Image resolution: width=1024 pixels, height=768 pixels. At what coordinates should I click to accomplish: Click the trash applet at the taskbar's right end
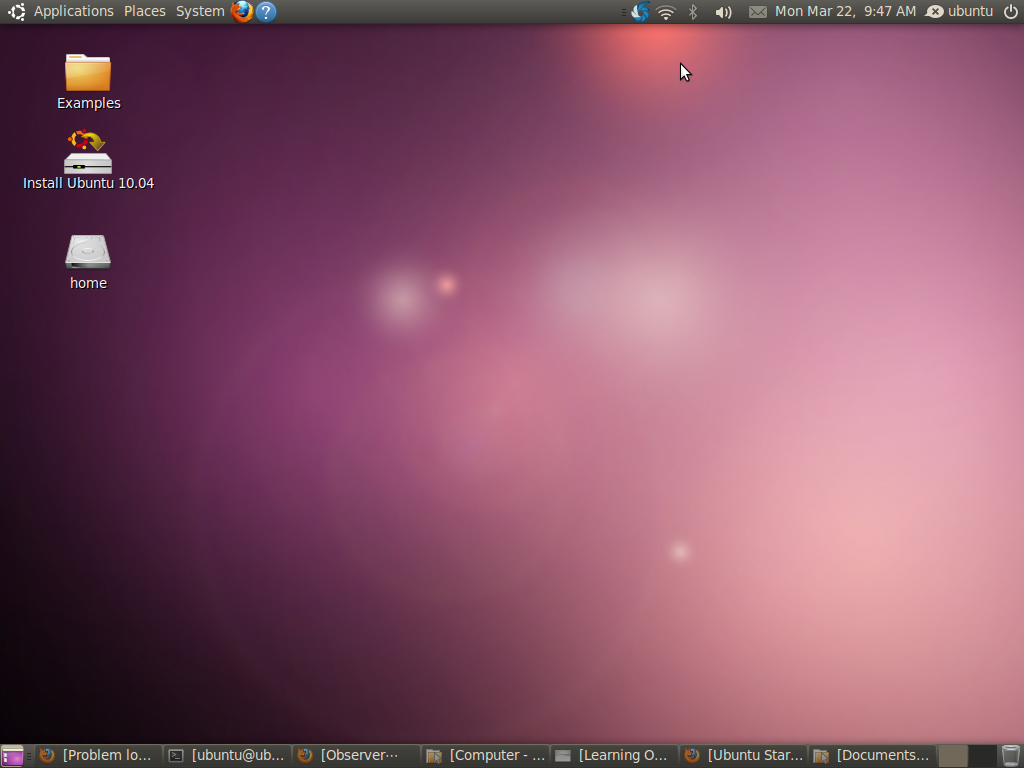tap(1010, 755)
